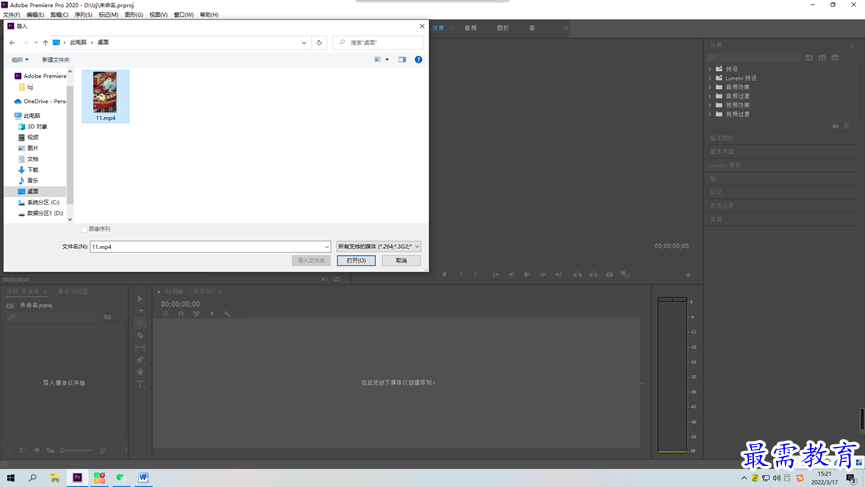Click the help icon in import dialog
The height and width of the screenshot is (487, 865).
tap(418, 60)
